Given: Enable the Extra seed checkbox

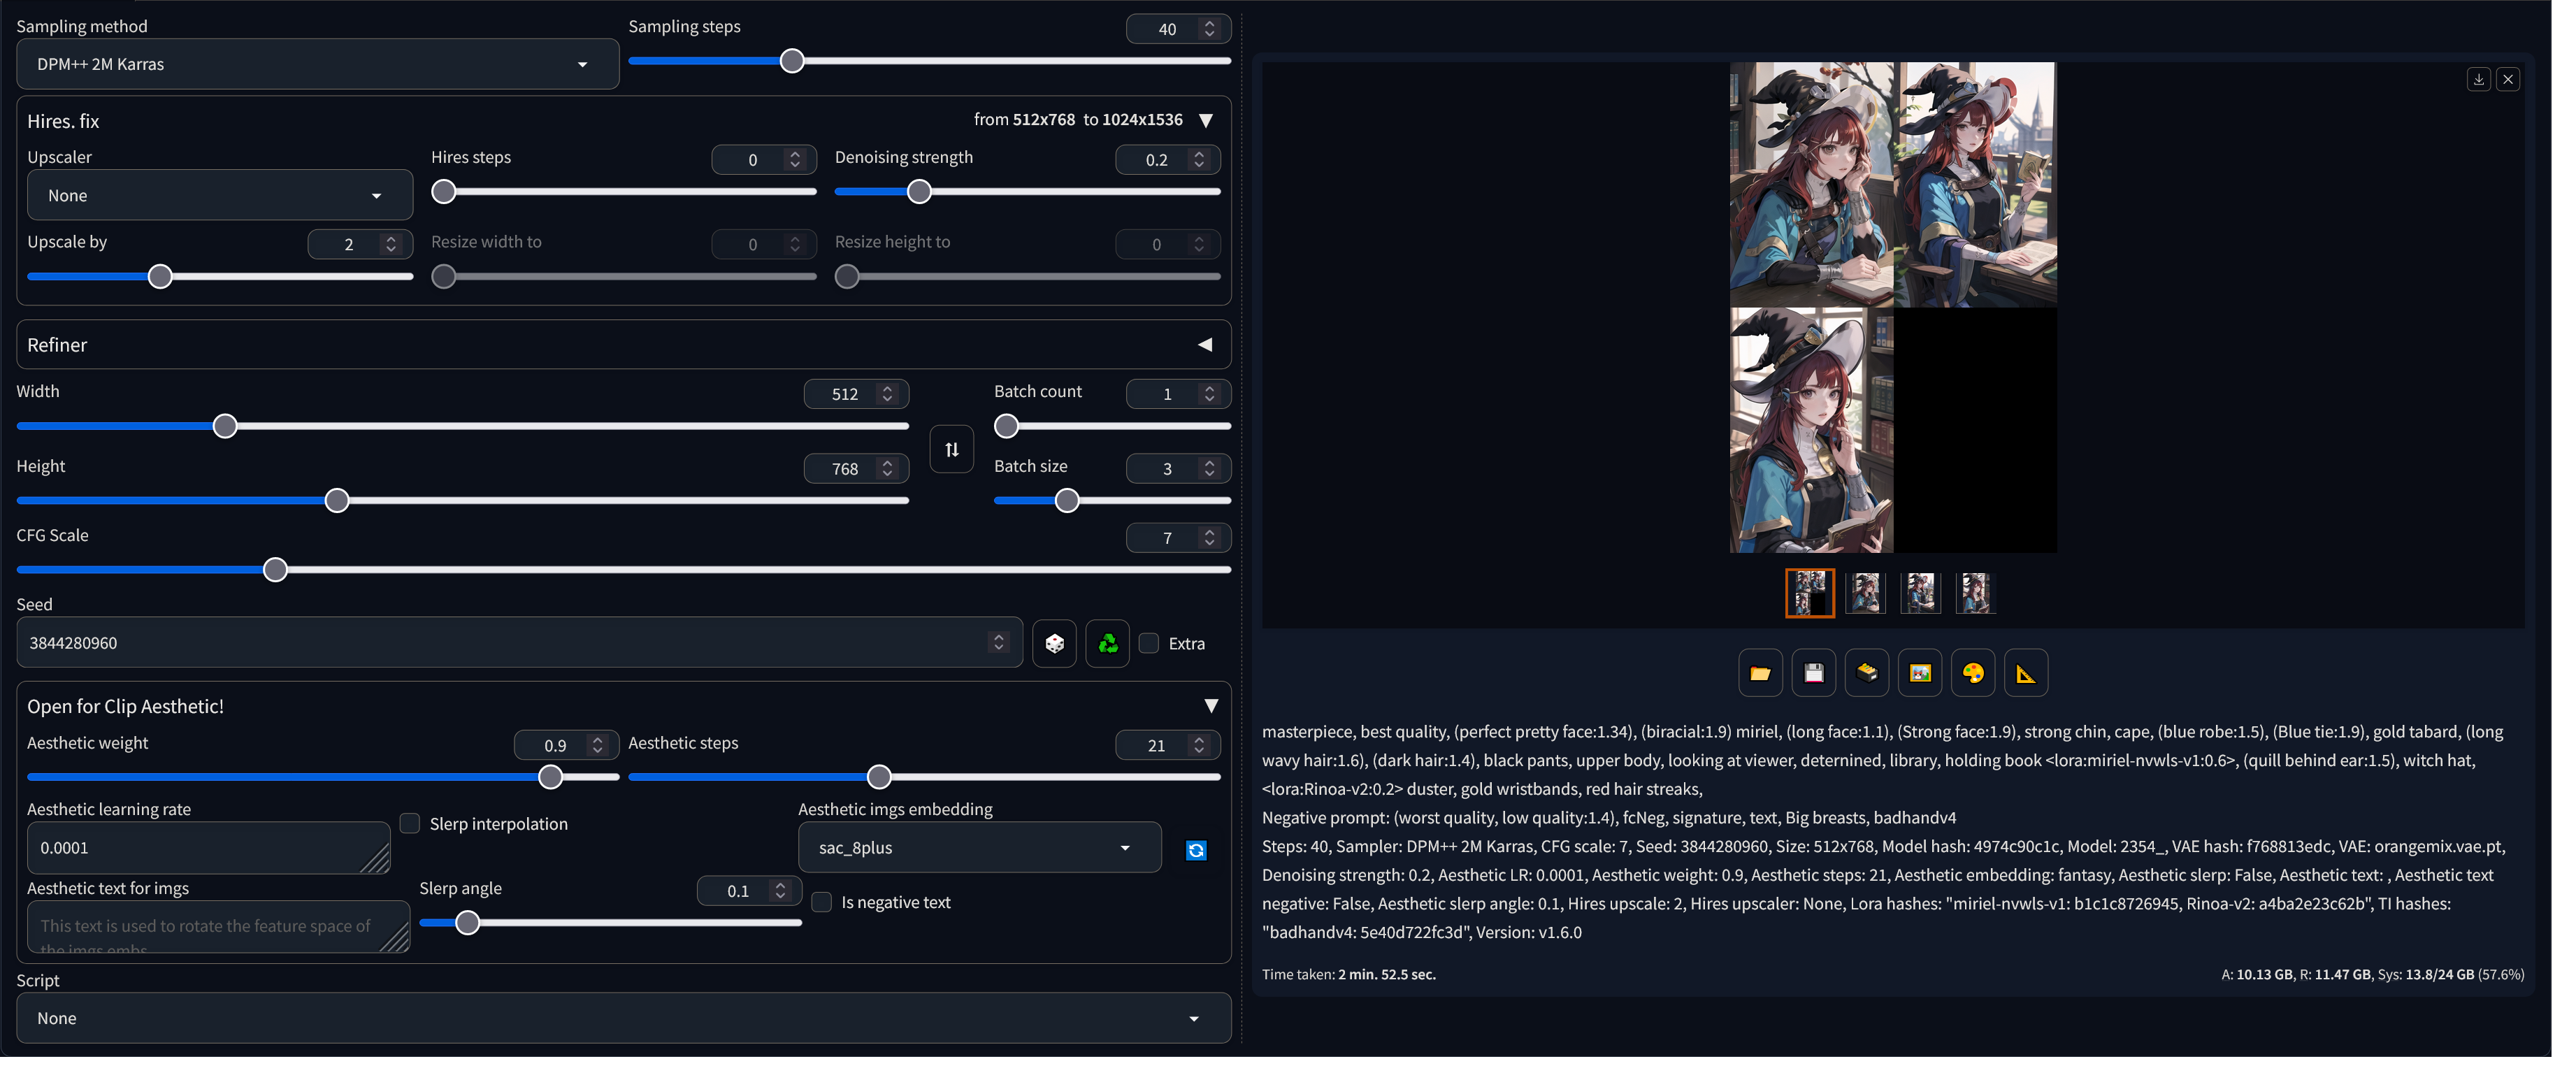Looking at the screenshot, I should click(x=1148, y=643).
